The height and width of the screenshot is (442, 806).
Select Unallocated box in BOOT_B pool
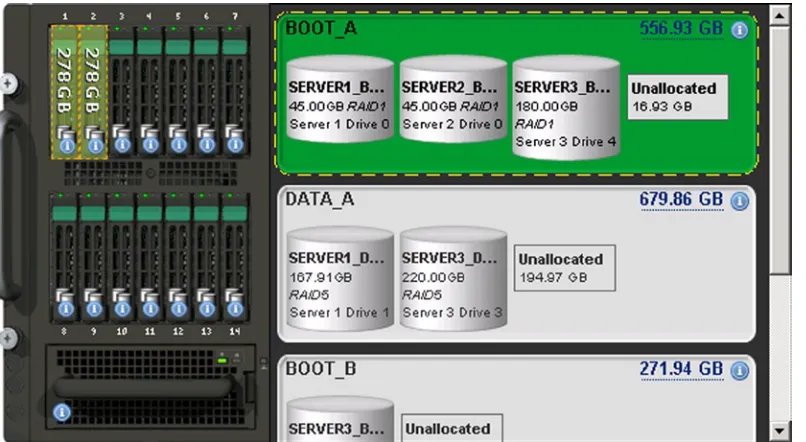pos(451,428)
